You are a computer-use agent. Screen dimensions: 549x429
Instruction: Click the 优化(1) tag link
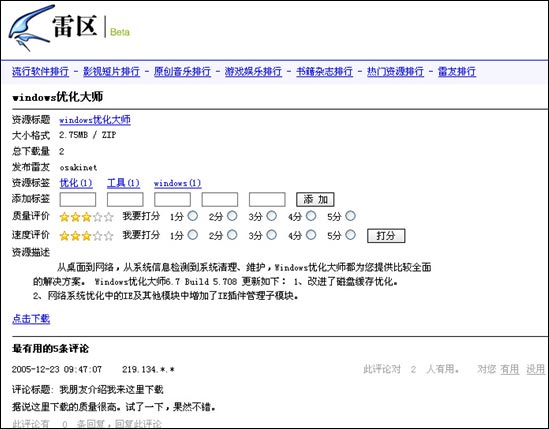pos(76,183)
